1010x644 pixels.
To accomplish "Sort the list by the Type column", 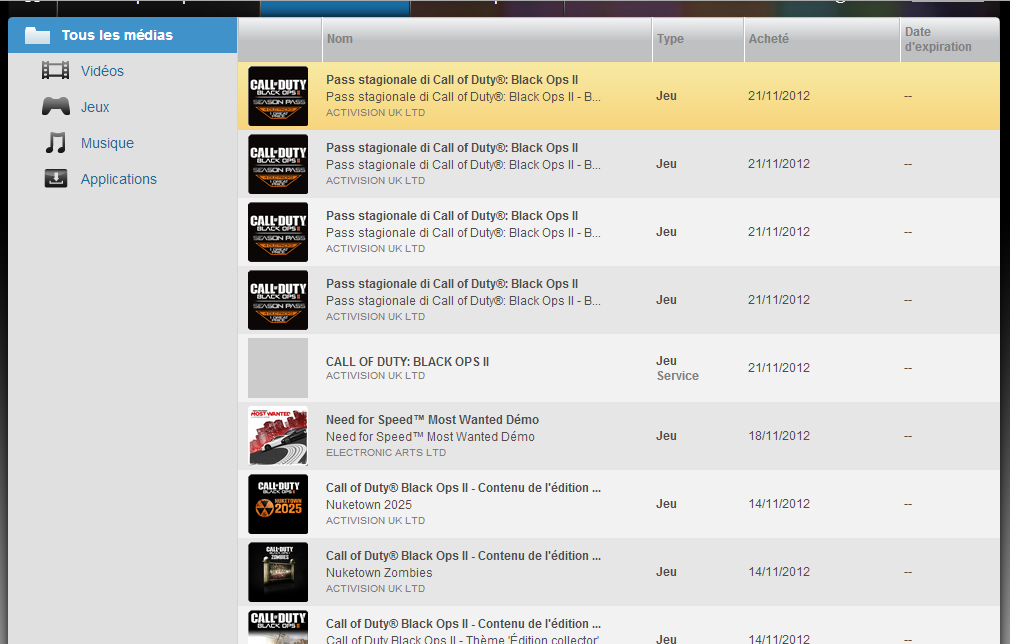I will pyautogui.click(x=698, y=39).
